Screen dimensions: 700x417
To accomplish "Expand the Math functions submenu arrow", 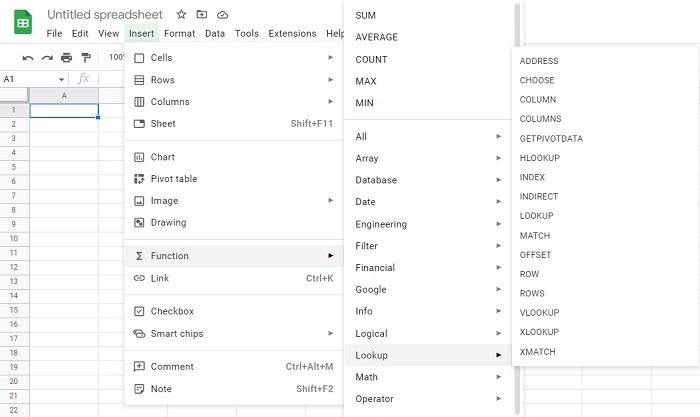I will [499, 377].
